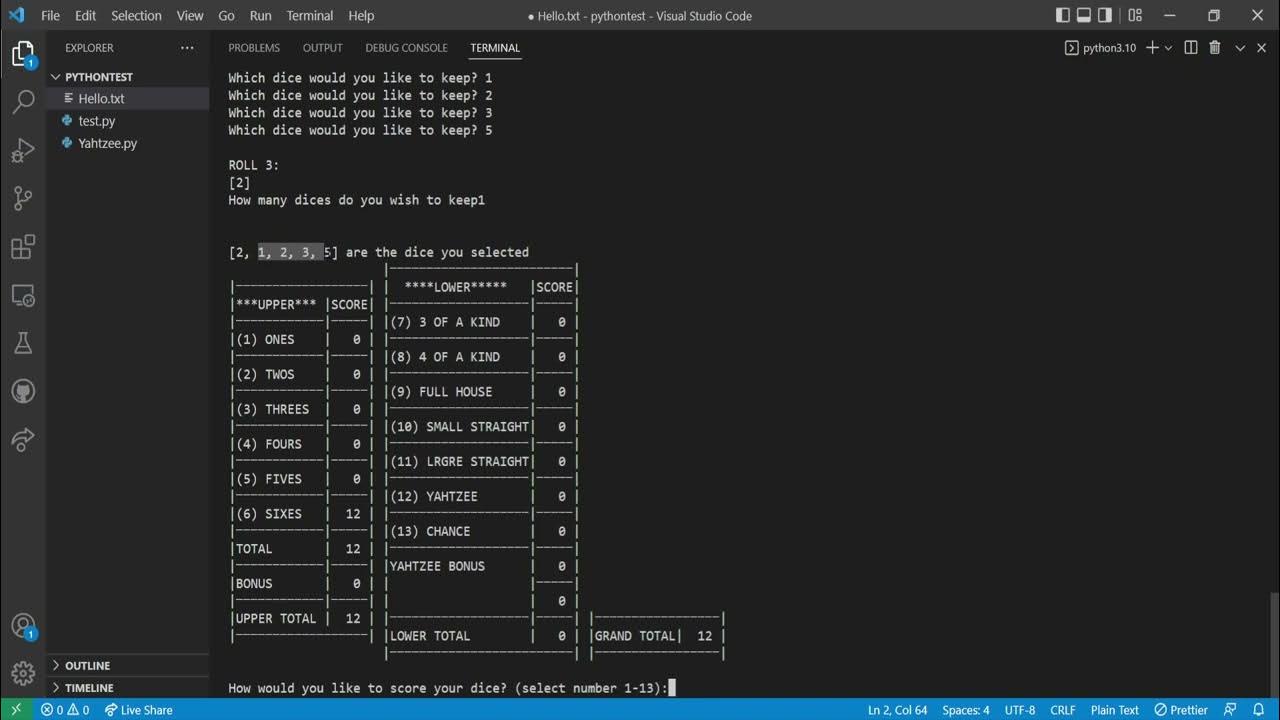Viewport: 1280px width, 720px height.
Task: Open the Edit menu
Action: click(85, 15)
